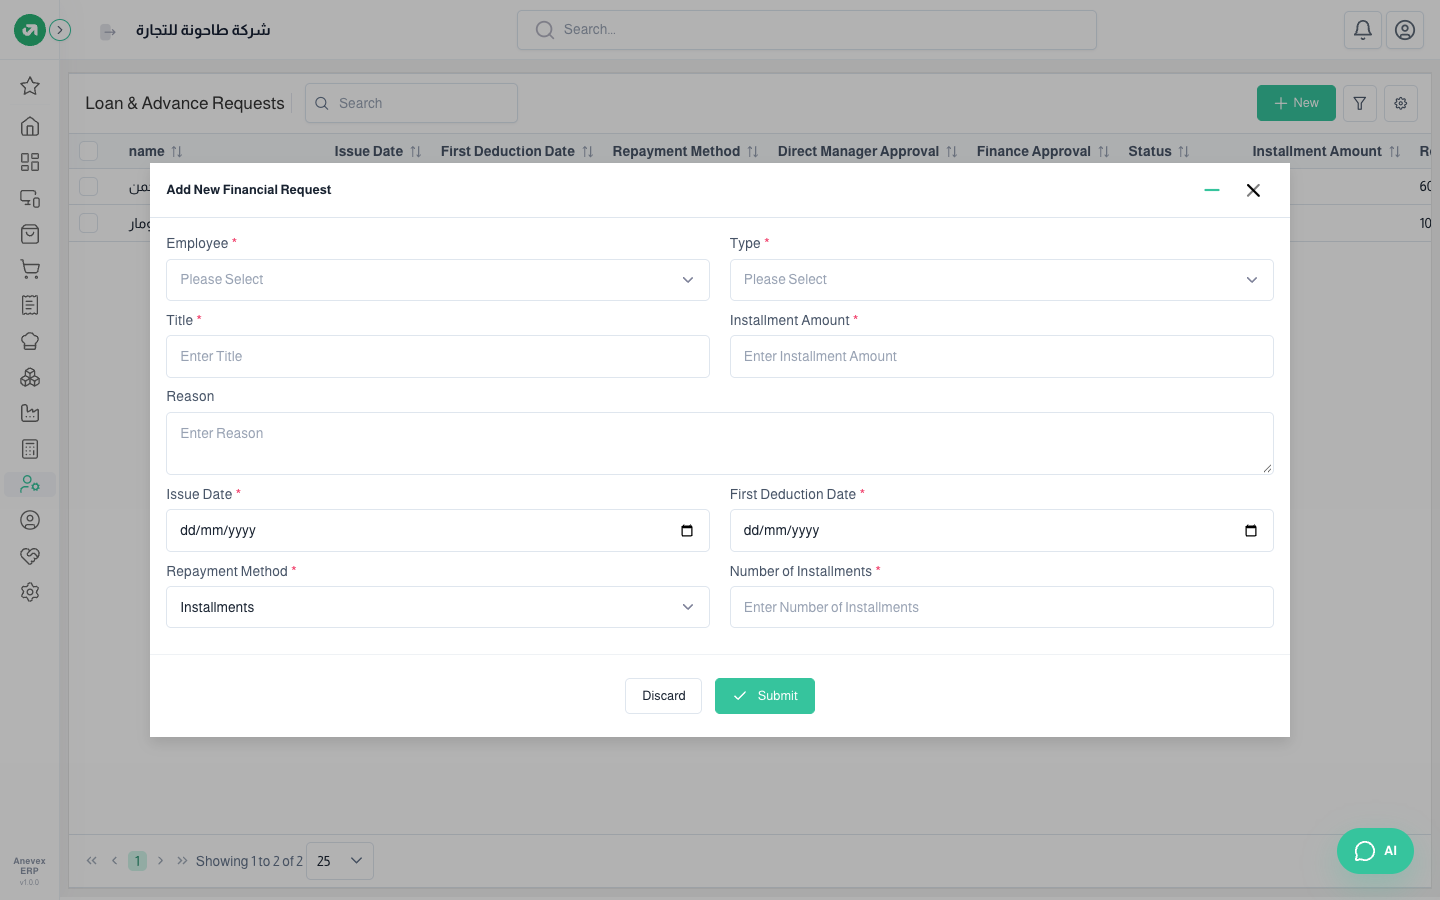Close the Add New Financial Request dialog
Image resolution: width=1440 pixels, height=900 pixels.
coord(1253,190)
